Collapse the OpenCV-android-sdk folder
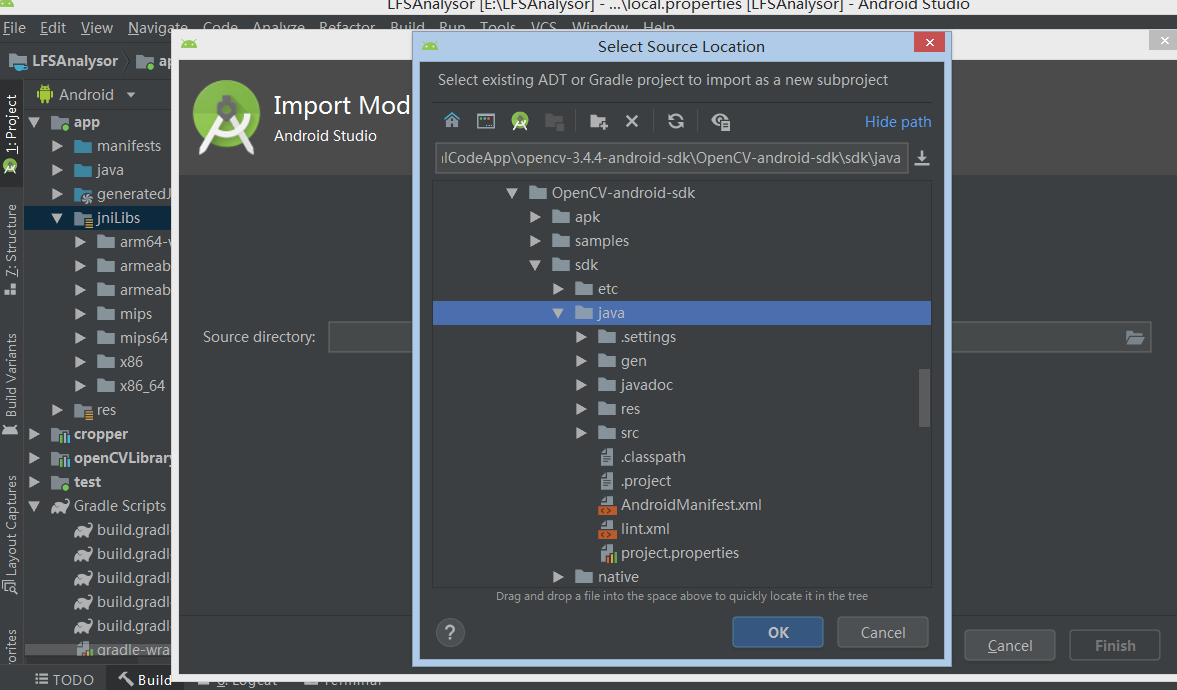 click(512, 193)
